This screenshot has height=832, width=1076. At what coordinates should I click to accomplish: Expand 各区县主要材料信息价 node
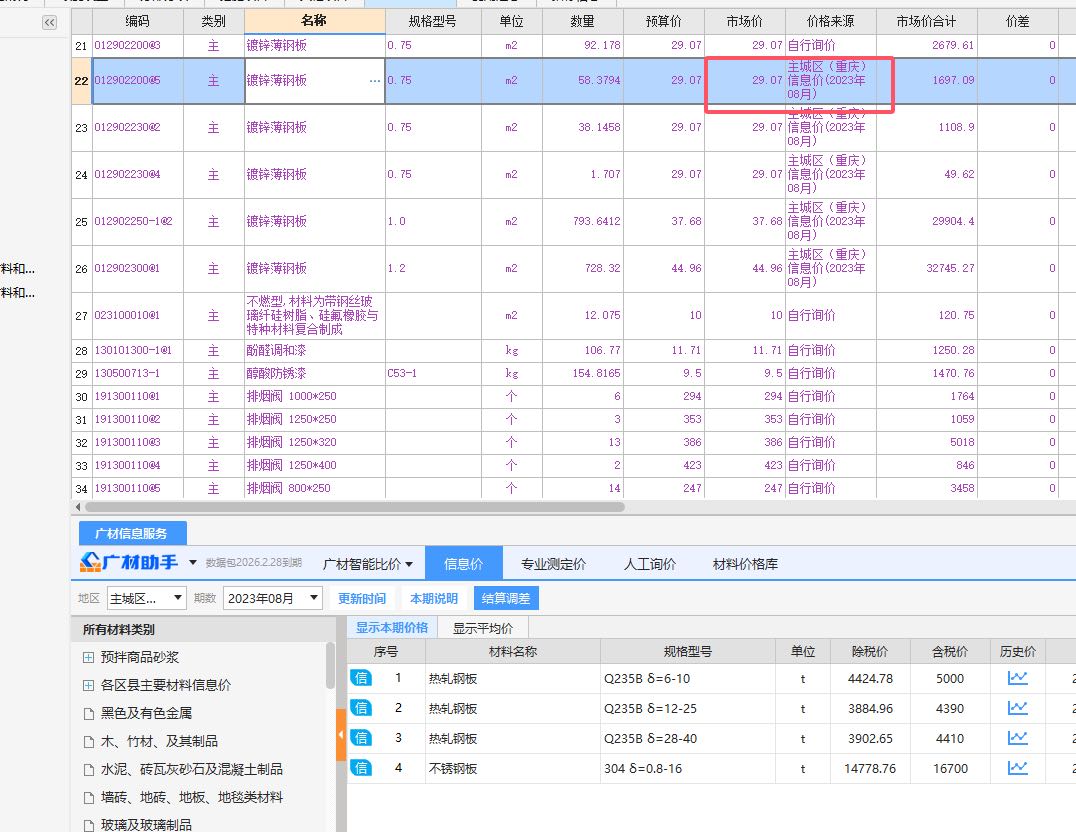[x=88, y=686]
